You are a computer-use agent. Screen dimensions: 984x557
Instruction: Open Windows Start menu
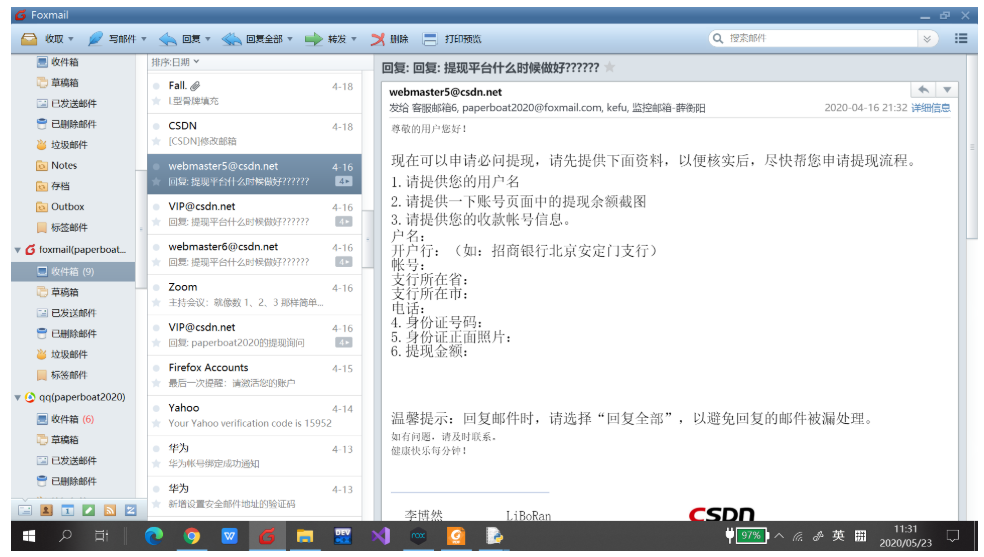point(28,536)
